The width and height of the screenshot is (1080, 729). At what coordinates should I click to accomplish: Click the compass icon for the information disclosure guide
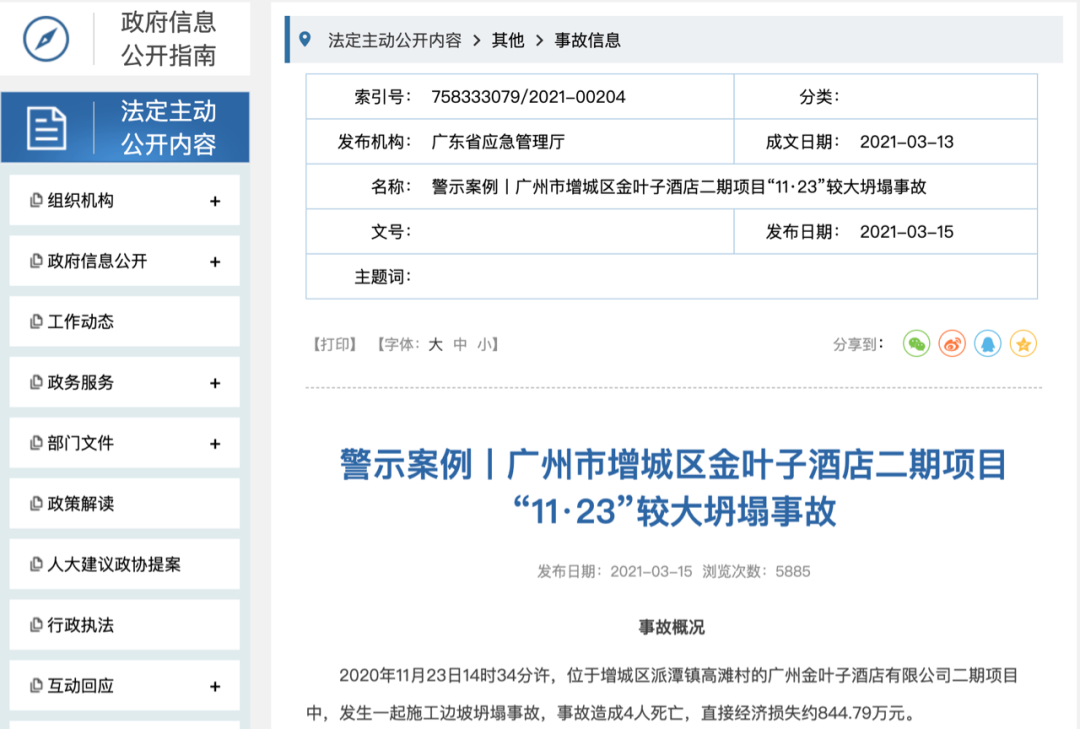46,39
